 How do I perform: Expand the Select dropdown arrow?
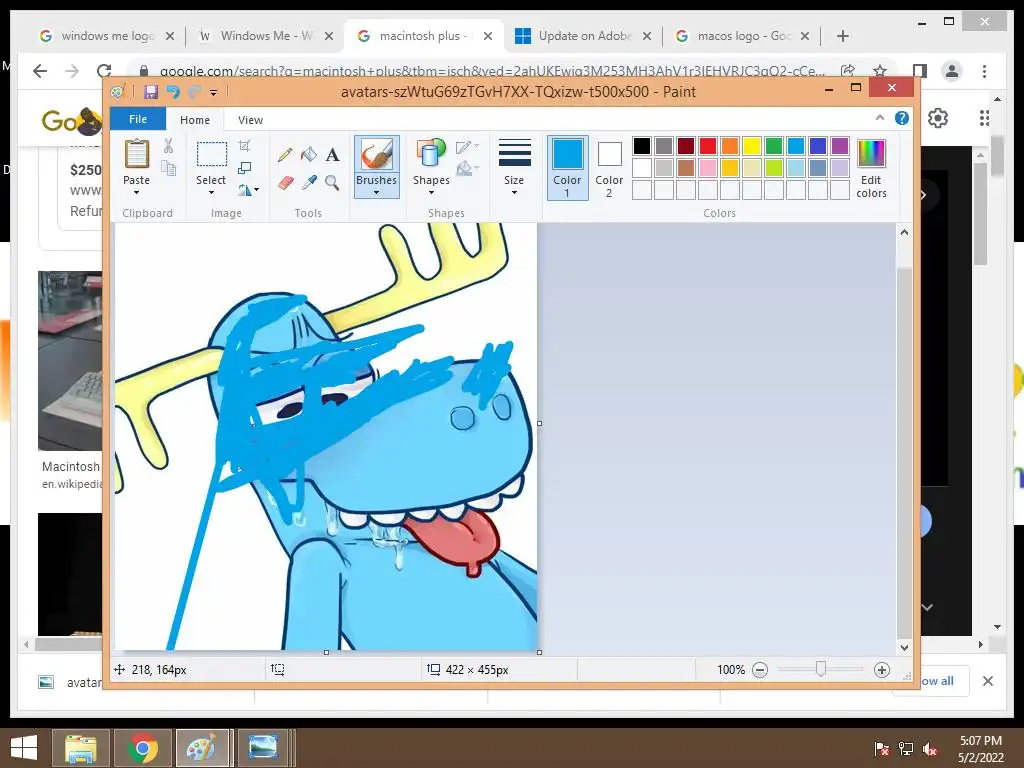coord(211,193)
